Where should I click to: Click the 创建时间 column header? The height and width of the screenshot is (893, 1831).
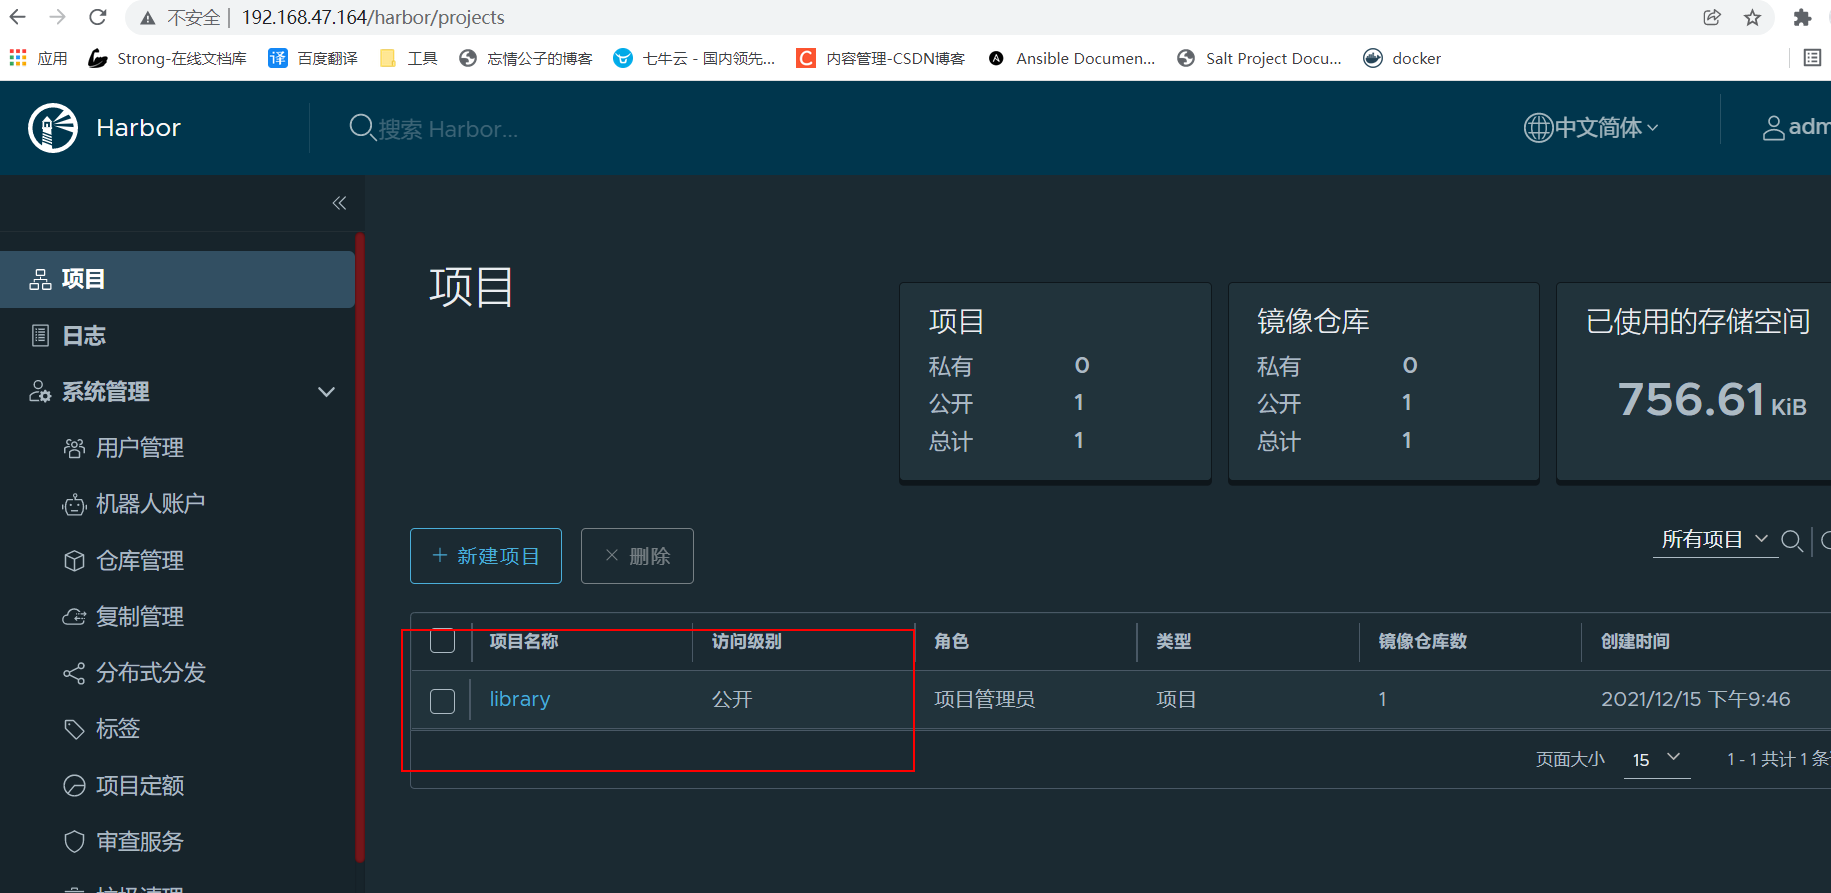[x=1635, y=641]
